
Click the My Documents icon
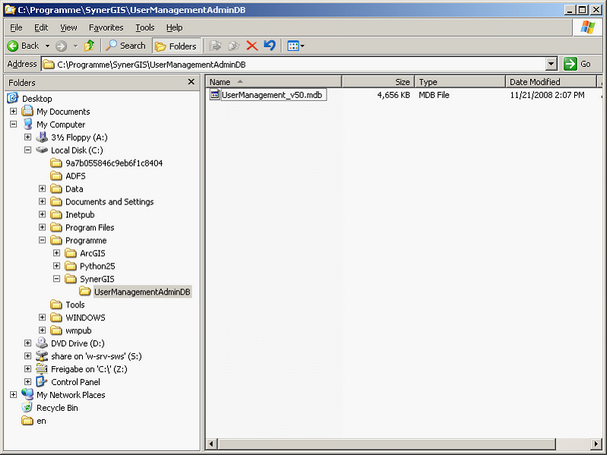pos(27,111)
